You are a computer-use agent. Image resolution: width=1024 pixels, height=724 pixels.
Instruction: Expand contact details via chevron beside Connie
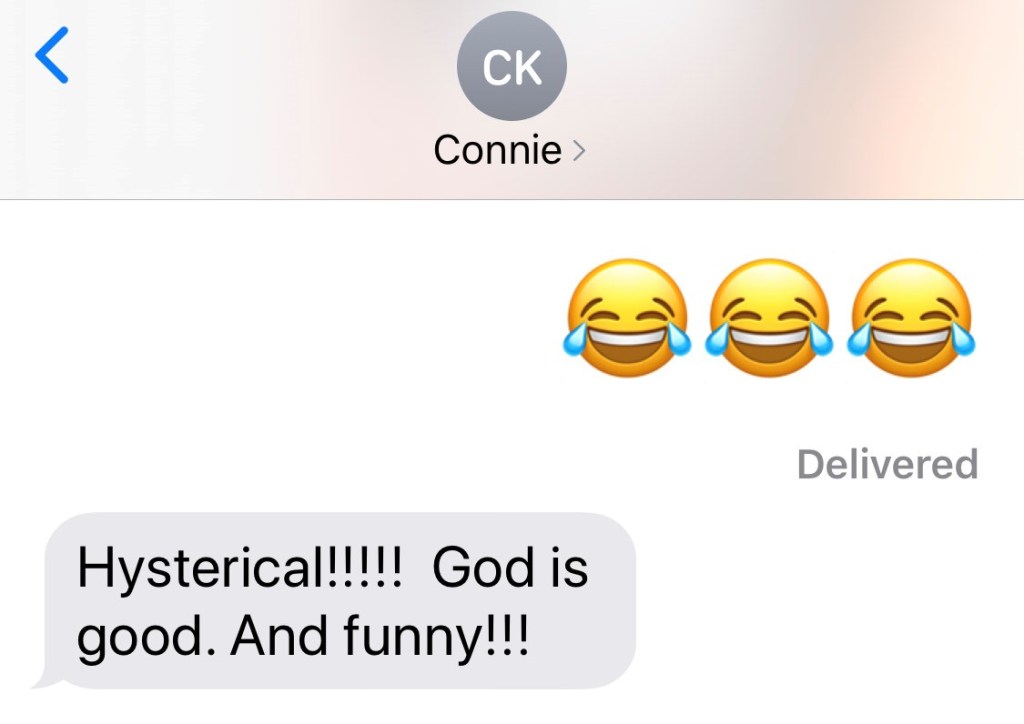click(x=579, y=151)
